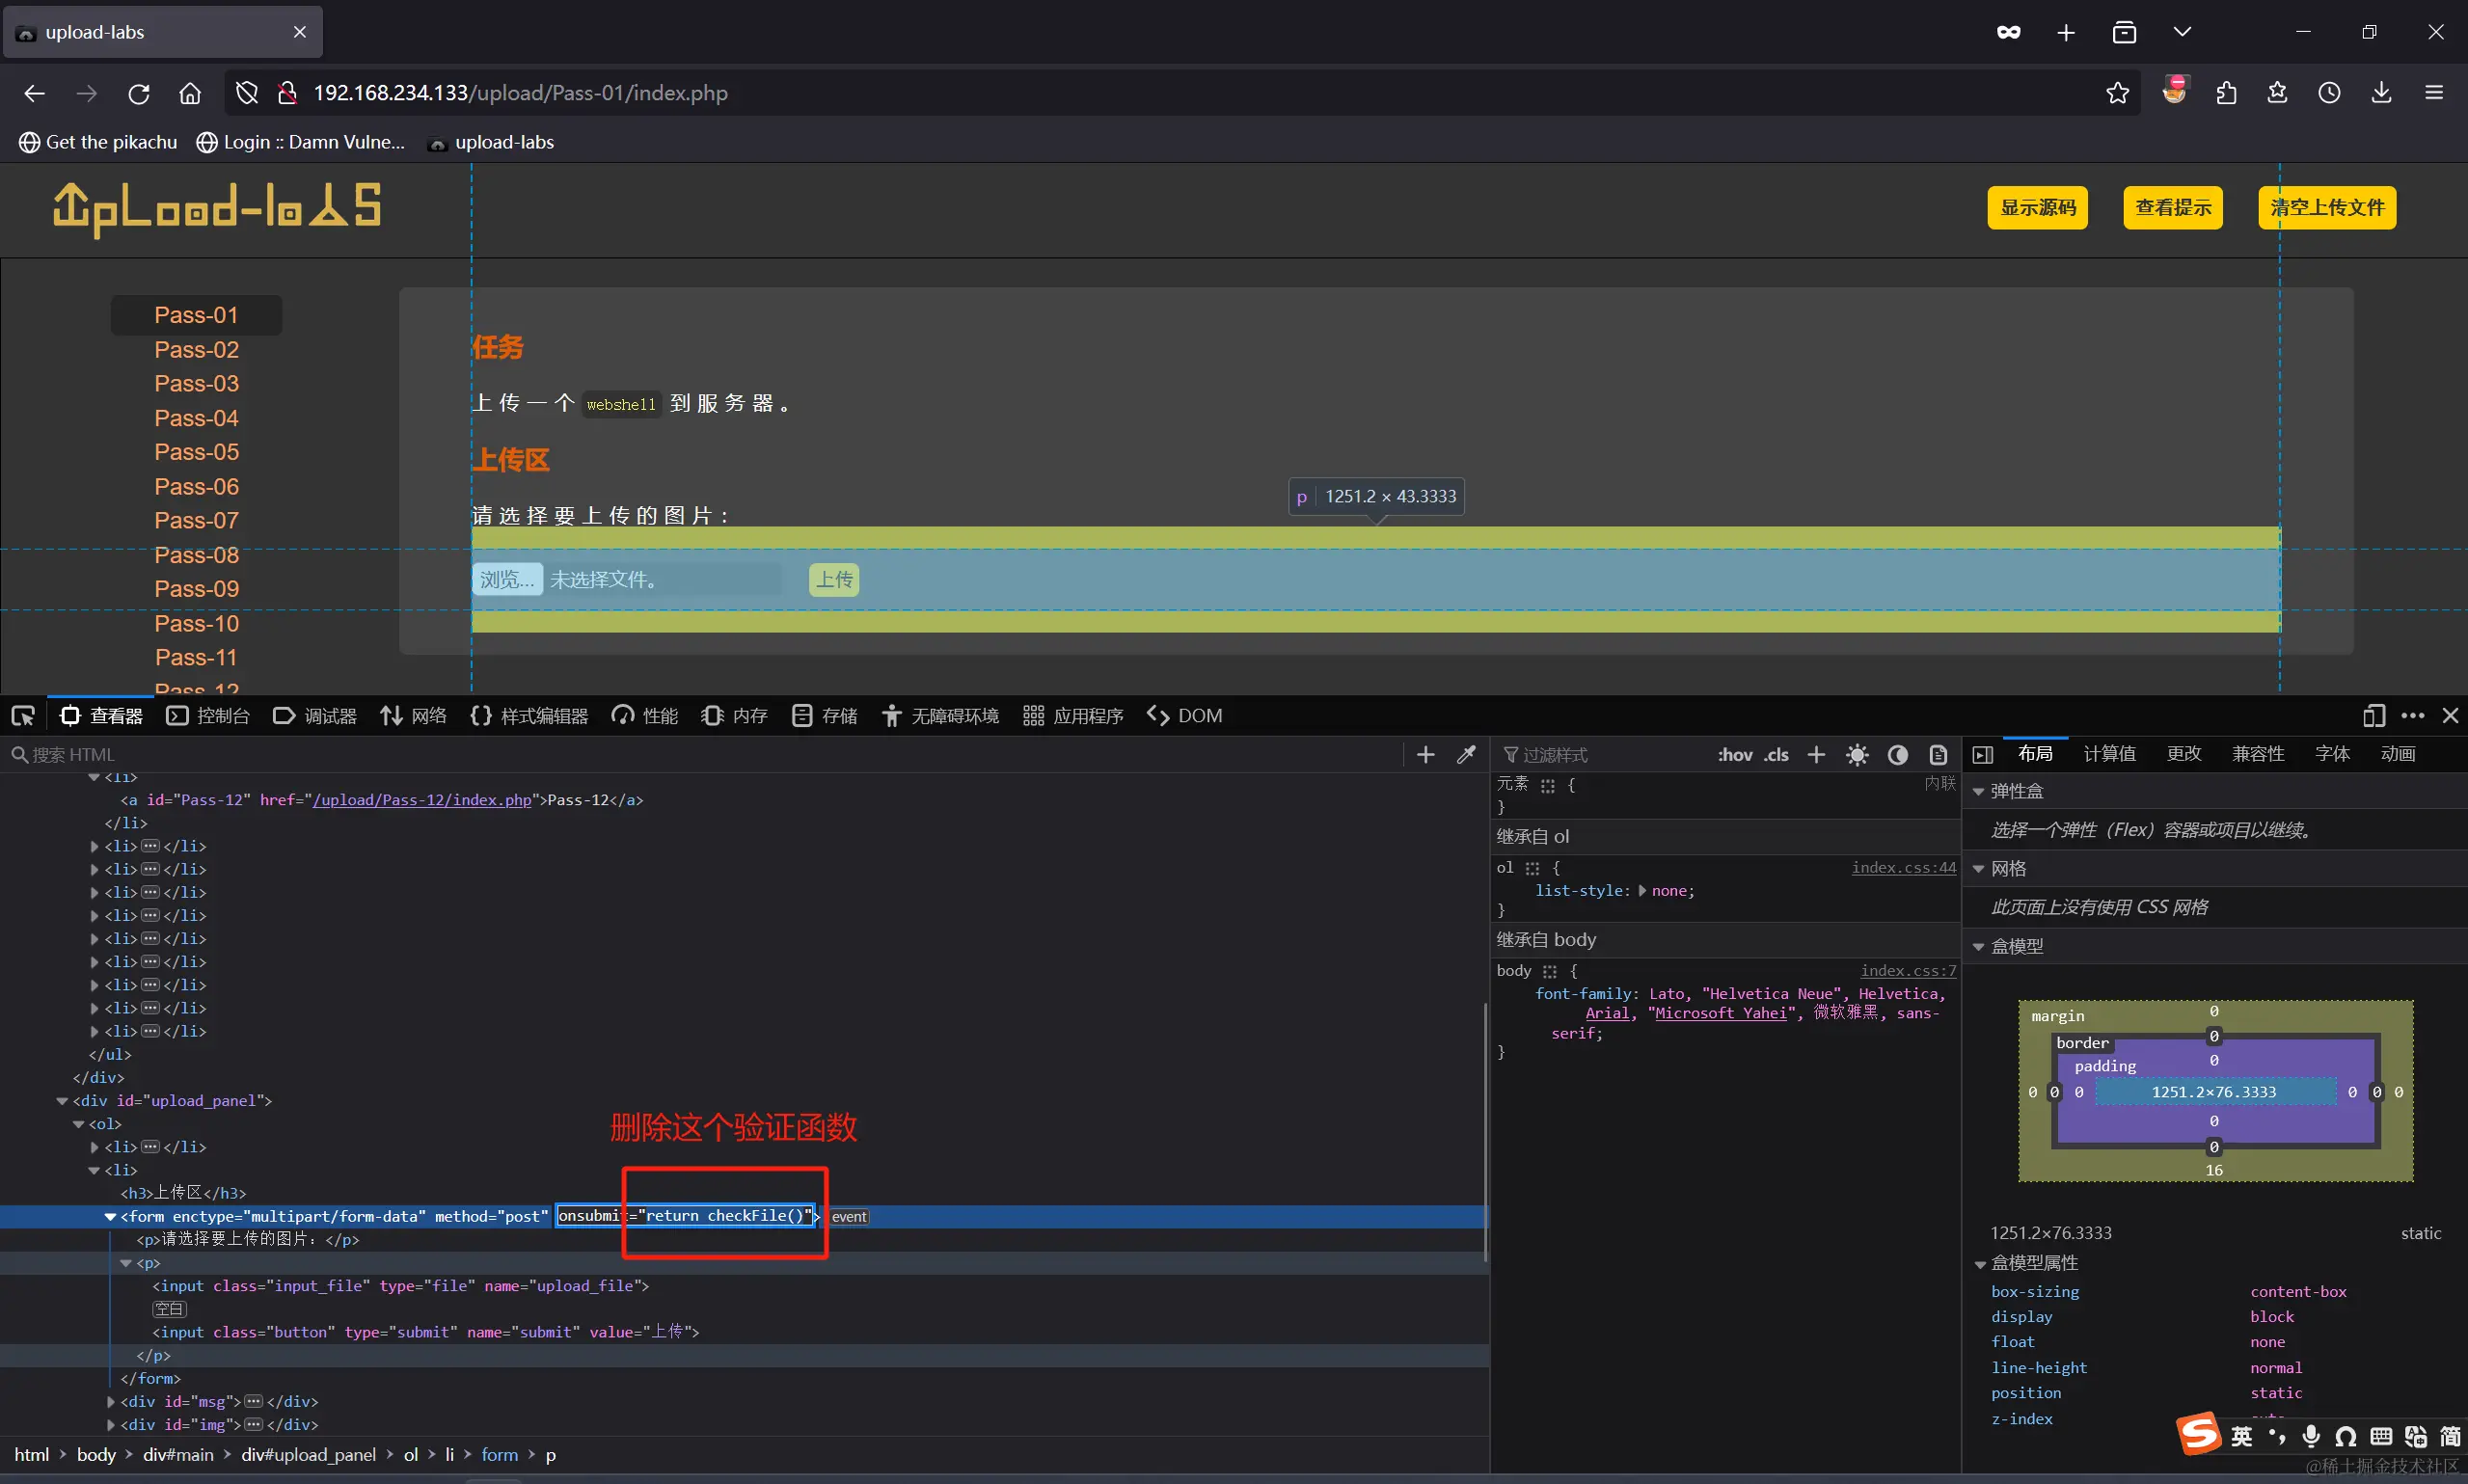Open the 存储 storage tab
2468x1484 pixels.
click(825, 715)
